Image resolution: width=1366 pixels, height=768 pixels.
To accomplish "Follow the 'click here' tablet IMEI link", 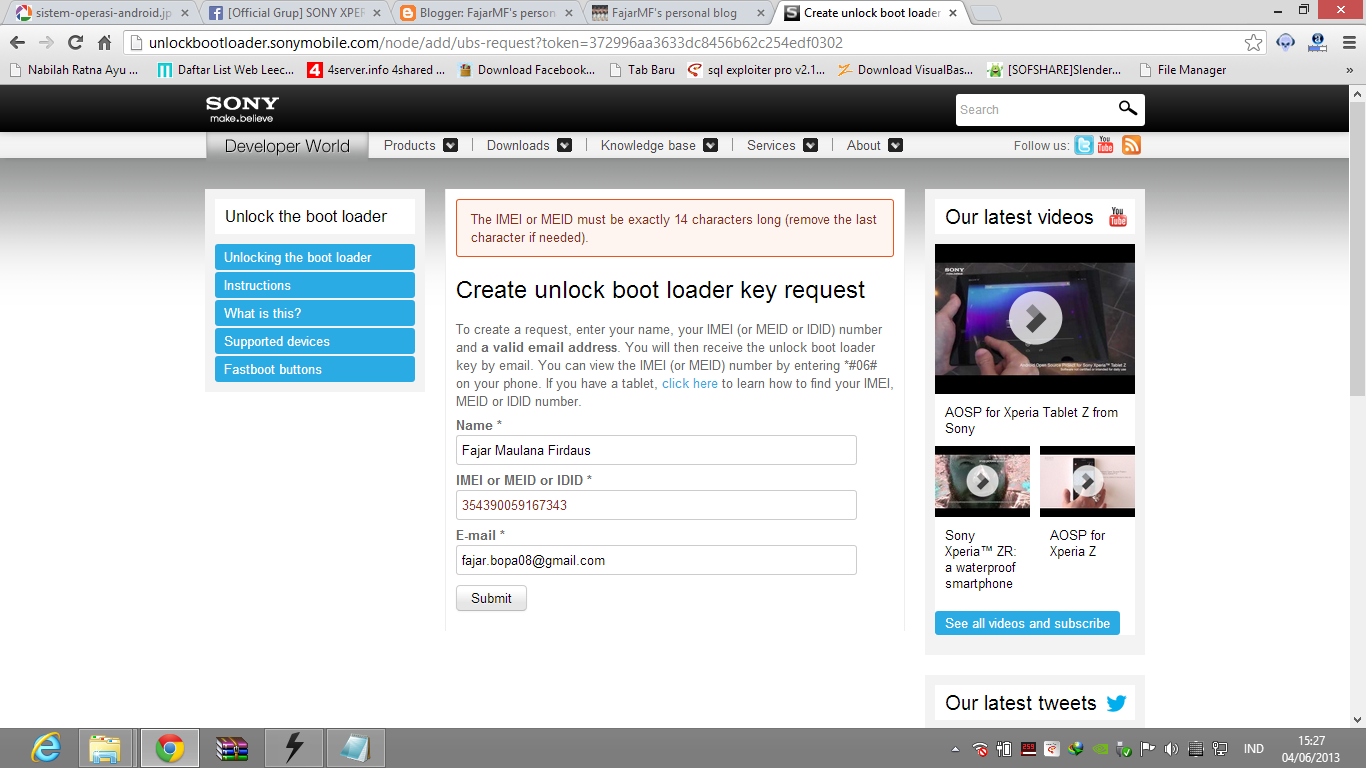I will [690, 383].
